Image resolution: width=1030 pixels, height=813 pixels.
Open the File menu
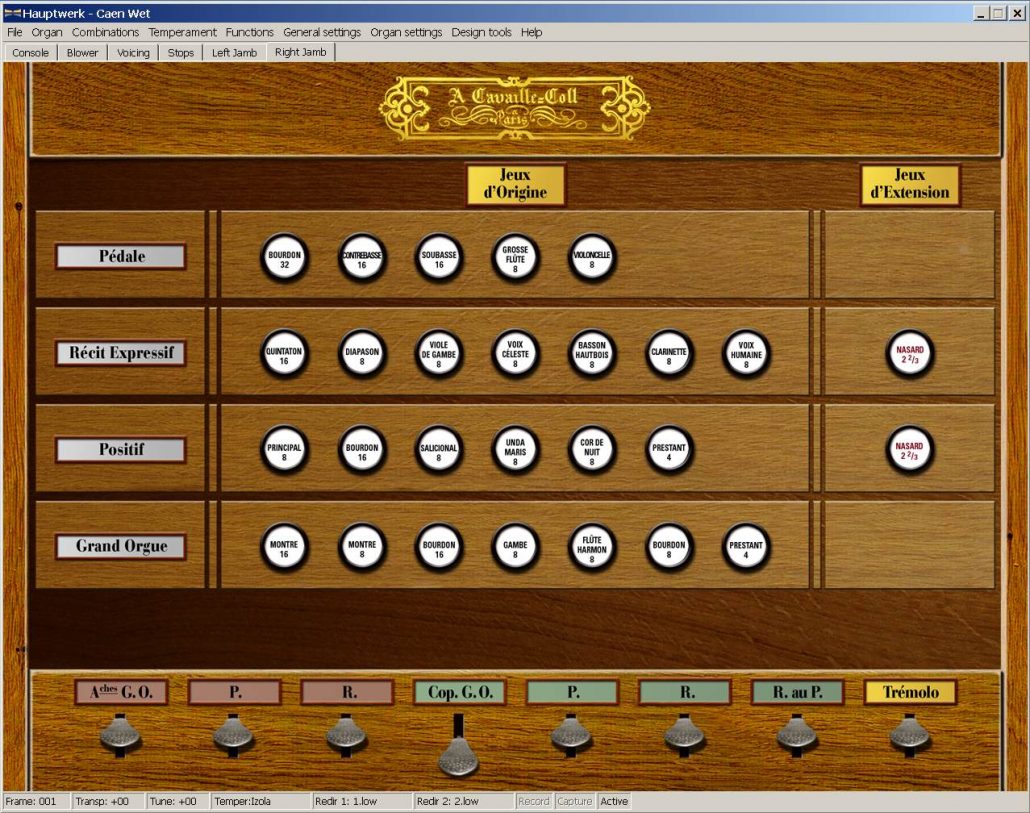(14, 32)
